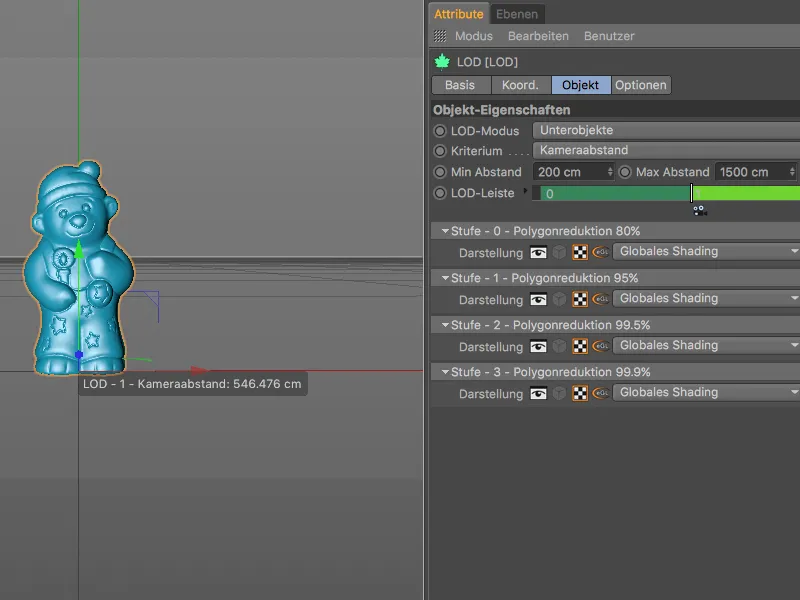
Task: Collapse Stufe 1 Polygonreduktion 95% section
Action: (x=445, y=278)
